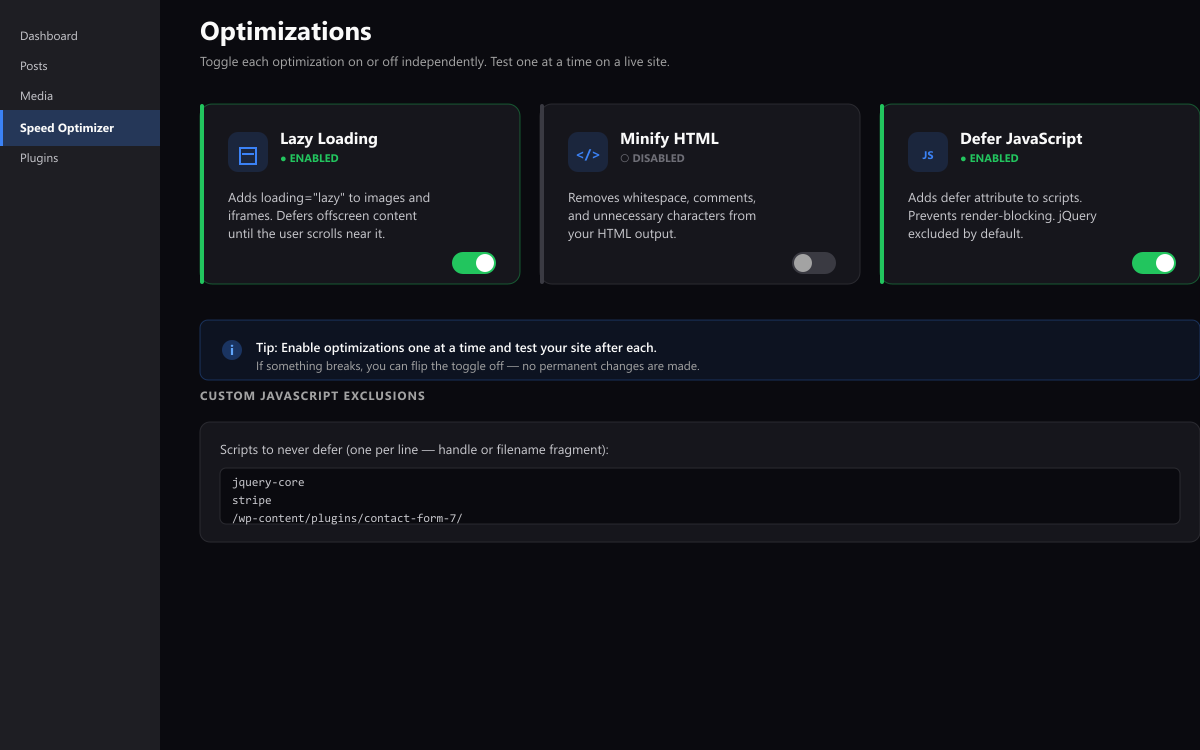Screen dimensions: 1200x750
Task: Click the ENABLED status under Defer JavaScript
Action: [x=989, y=158]
